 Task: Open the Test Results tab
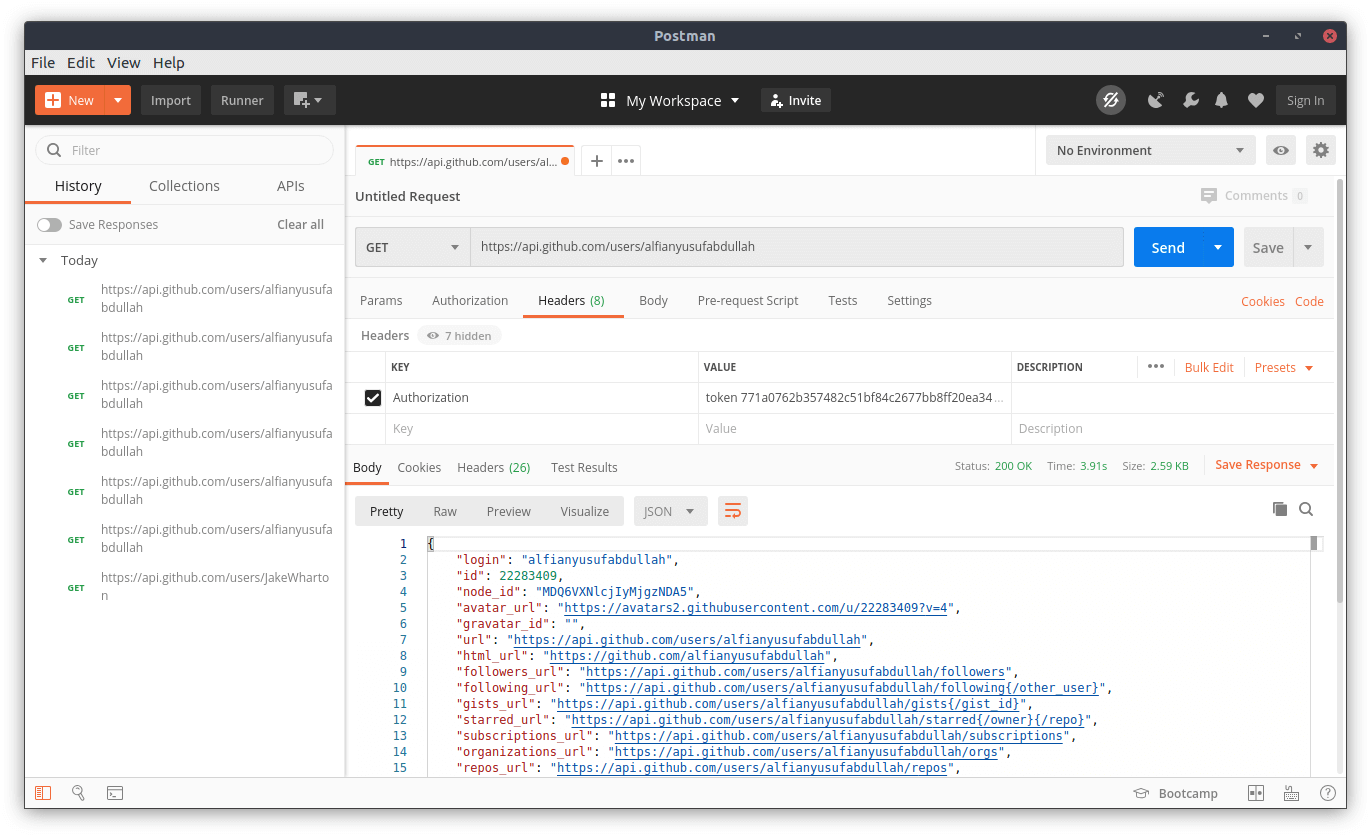coord(584,467)
